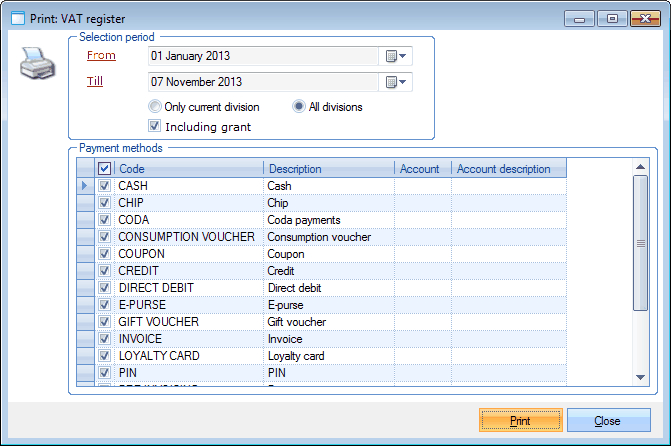671x446 pixels.
Task: Toggle Including grant checkbox
Action: 154,127
